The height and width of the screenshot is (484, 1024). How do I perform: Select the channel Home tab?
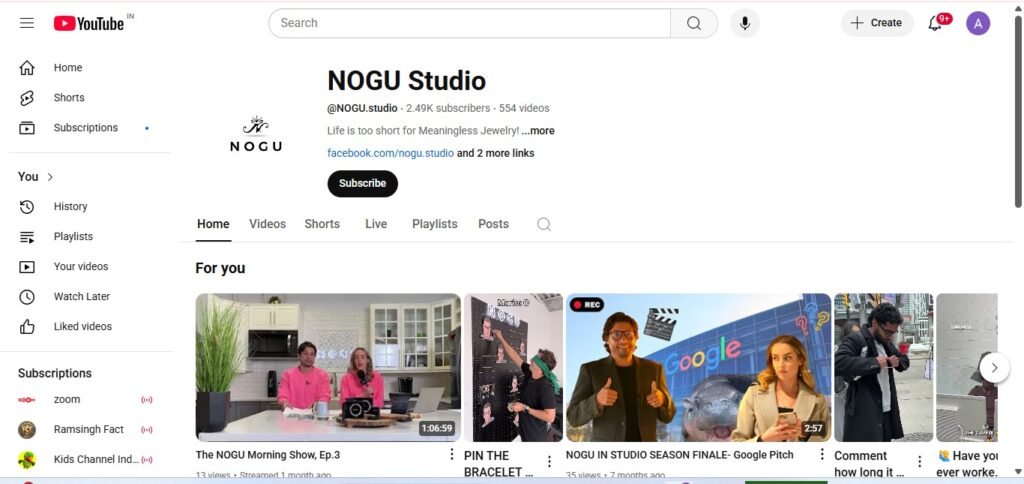coord(214,224)
